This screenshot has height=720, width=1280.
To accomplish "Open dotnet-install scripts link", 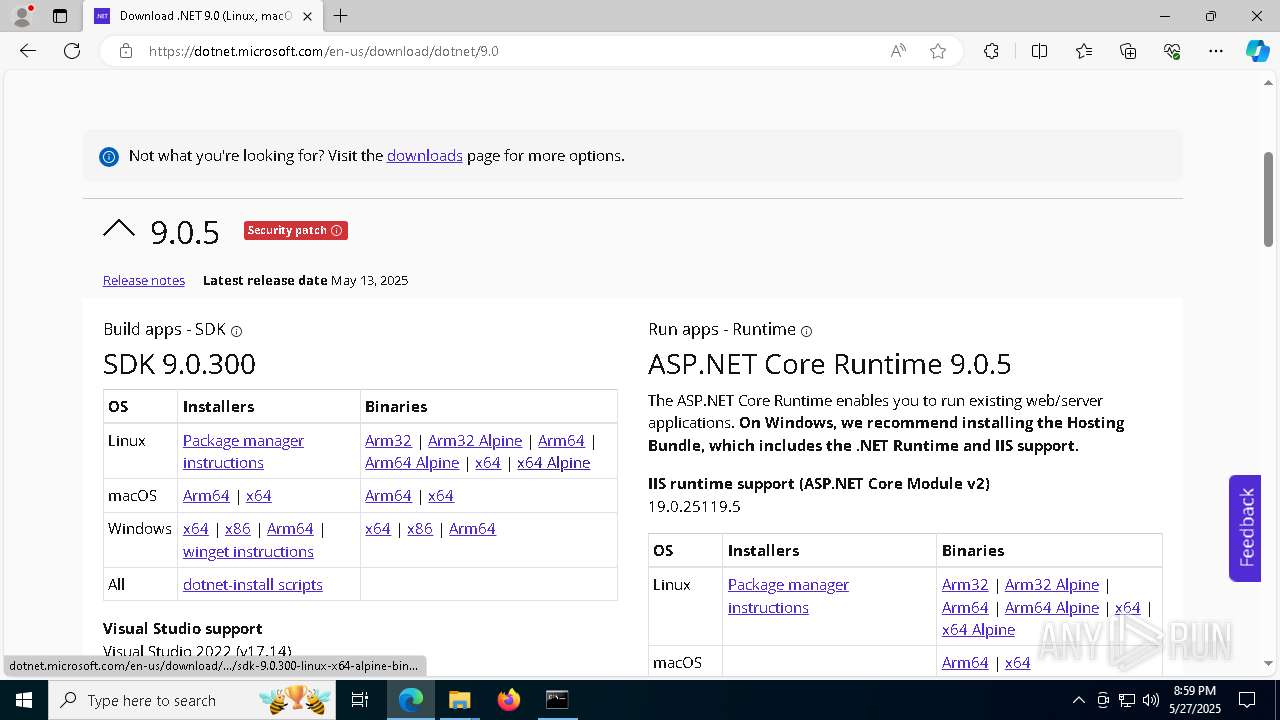I will pyautogui.click(x=253, y=584).
